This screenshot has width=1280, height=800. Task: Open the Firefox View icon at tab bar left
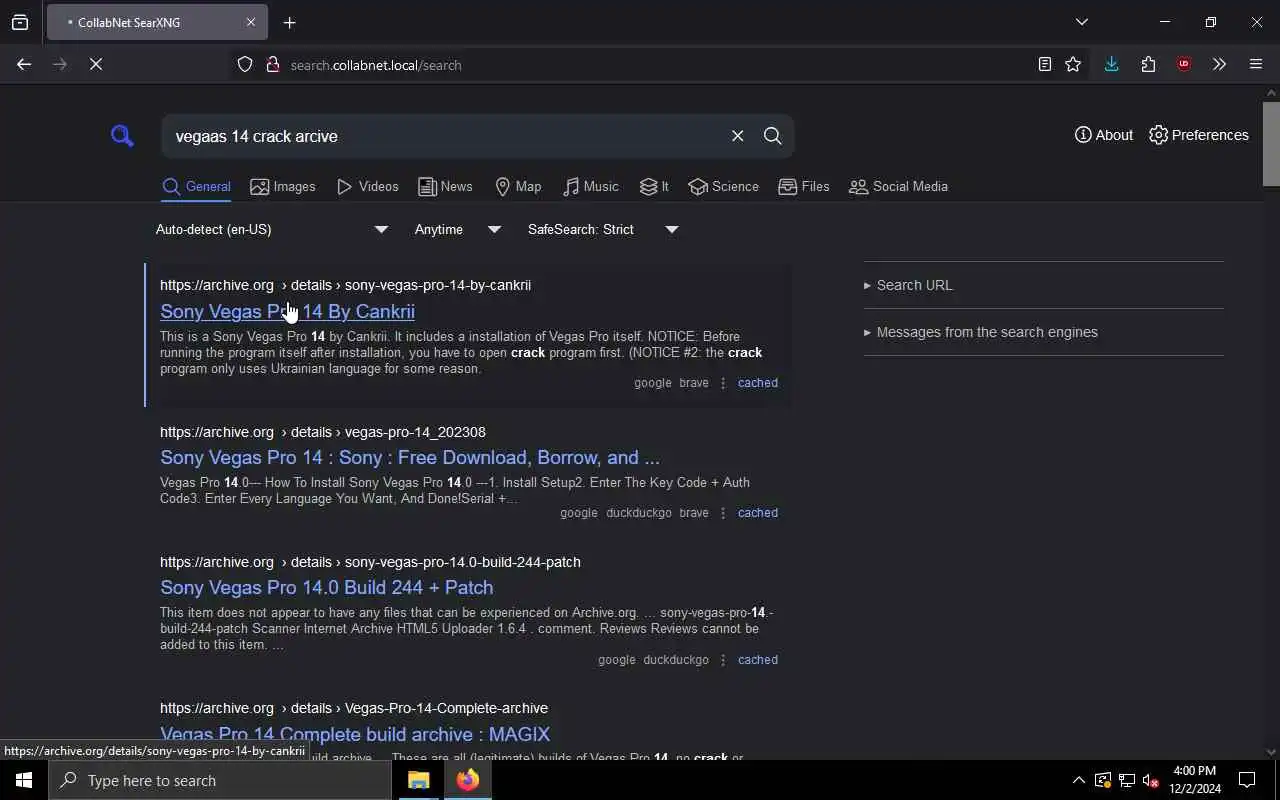pyautogui.click(x=20, y=22)
